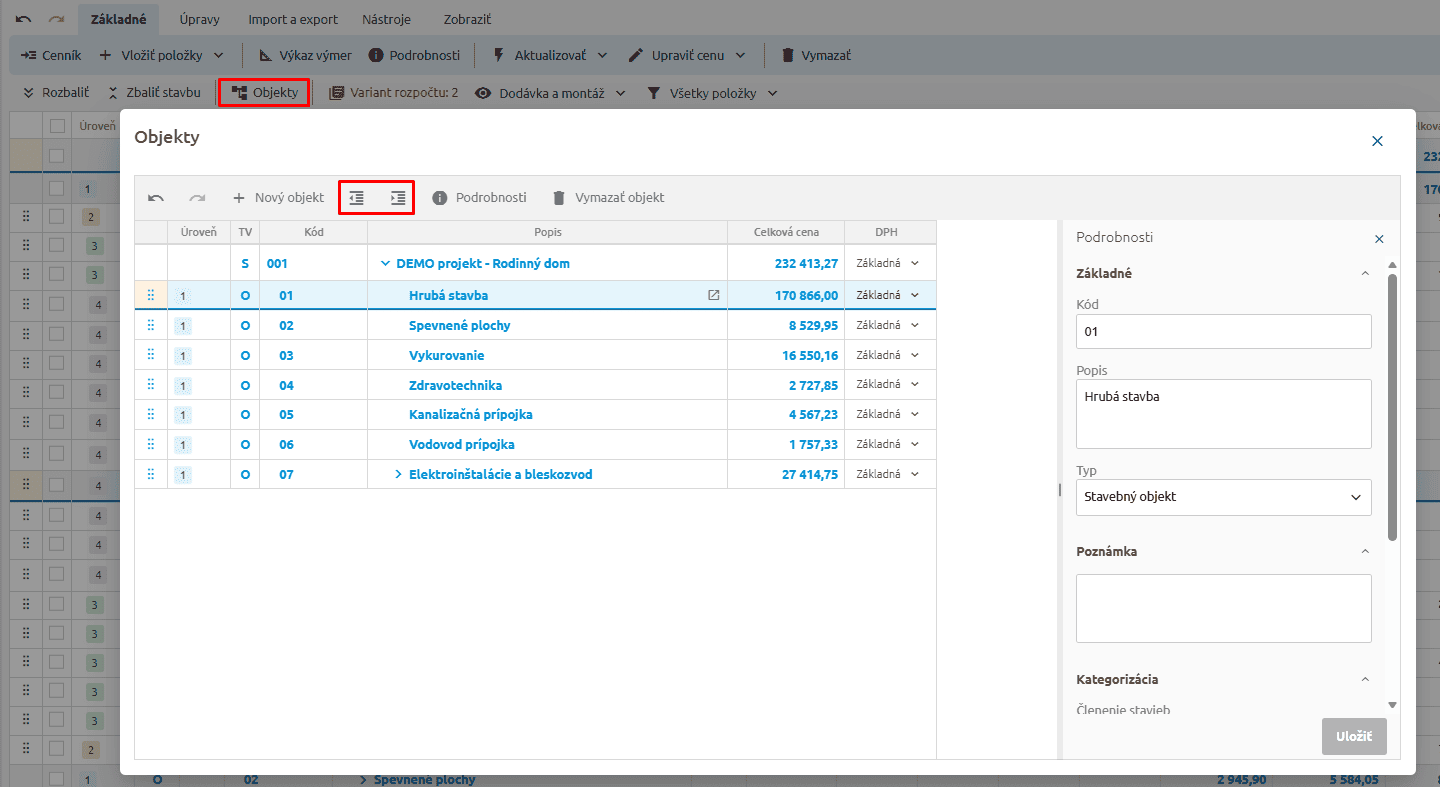Edit the Popis text area with Hrubá stavba
This screenshot has height=787, width=1440.
(1223, 414)
